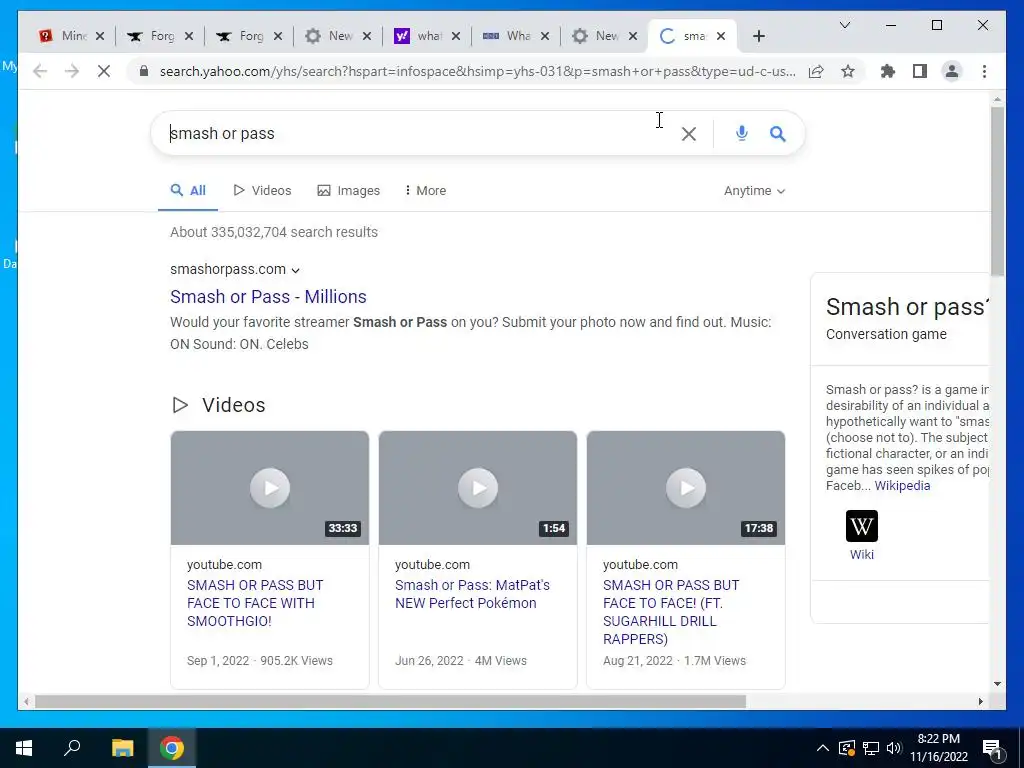The height and width of the screenshot is (768, 1024).
Task: Click the Chrome taskbar icon
Action: pyautogui.click(x=171, y=748)
